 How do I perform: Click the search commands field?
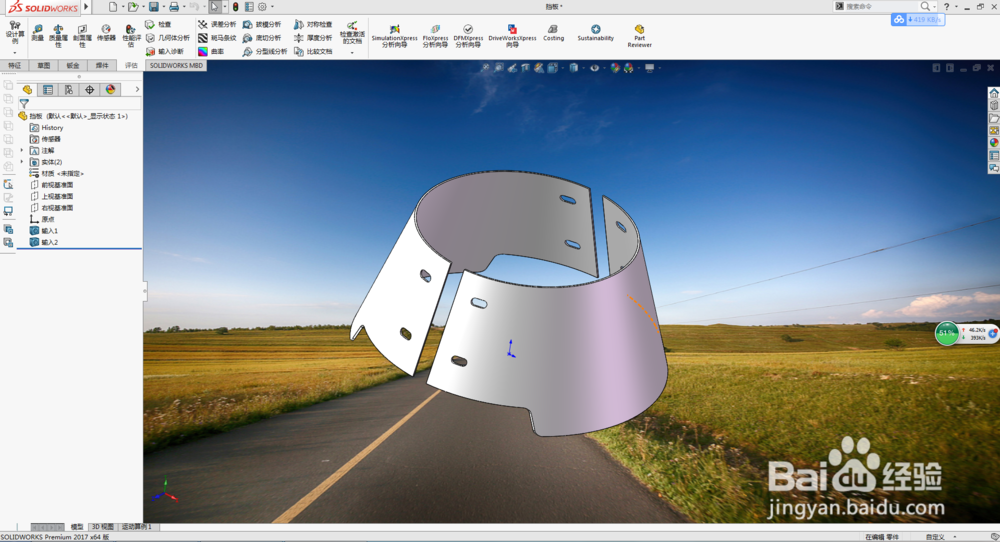(x=881, y=6)
